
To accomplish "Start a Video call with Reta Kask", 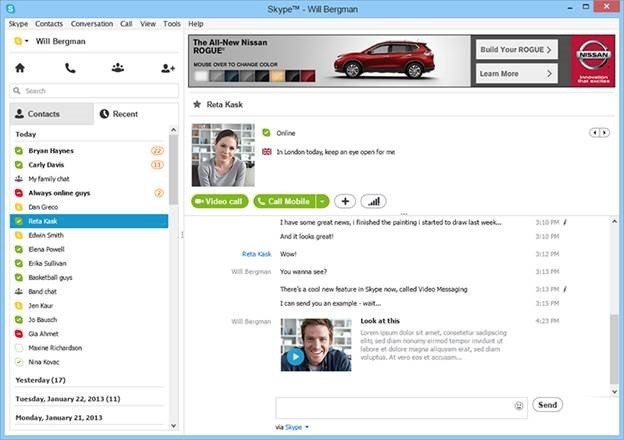I will [x=220, y=201].
